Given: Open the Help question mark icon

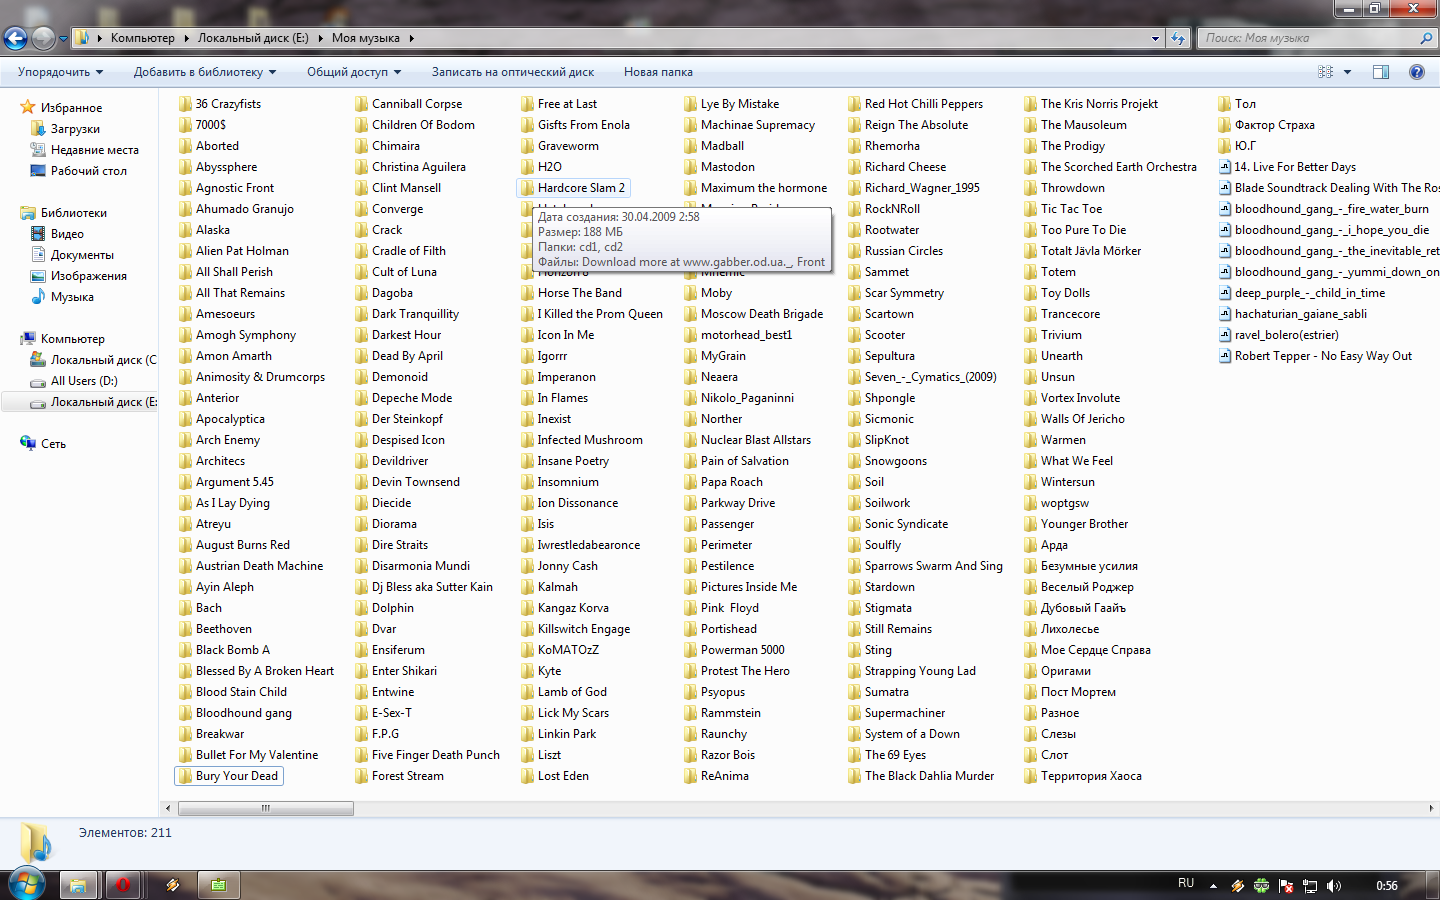Looking at the screenshot, I should (1417, 72).
